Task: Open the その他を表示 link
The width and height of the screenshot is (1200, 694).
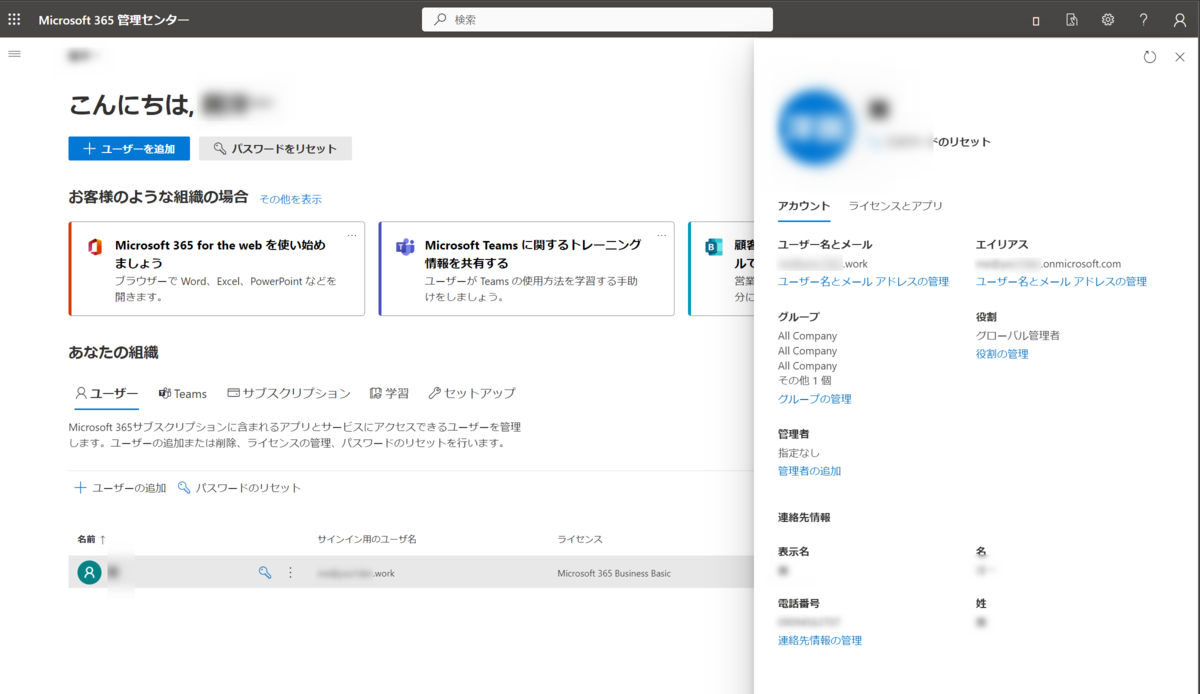Action: 291,199
